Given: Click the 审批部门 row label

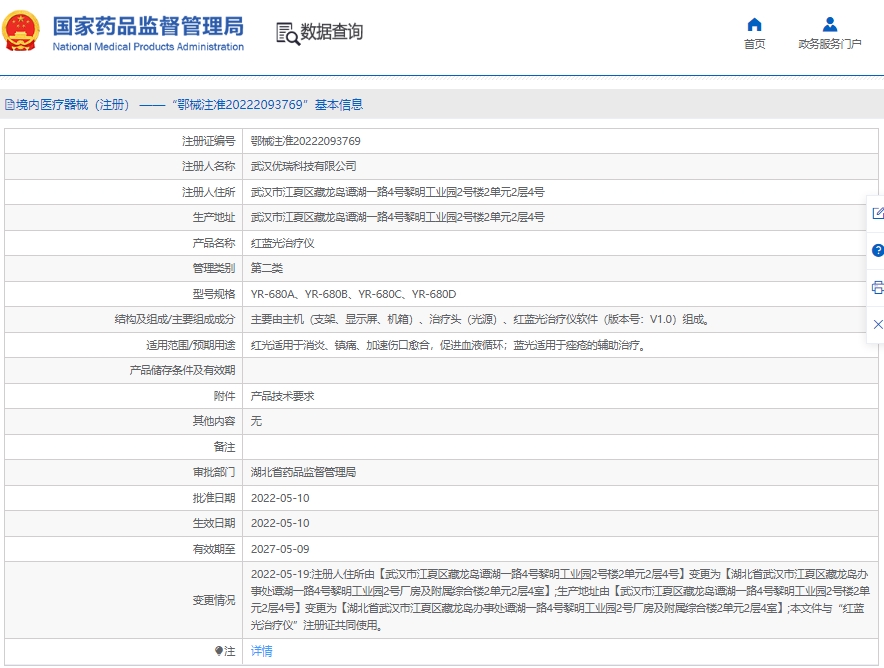Looking at the screenshot, I should [x=214, y=472].
